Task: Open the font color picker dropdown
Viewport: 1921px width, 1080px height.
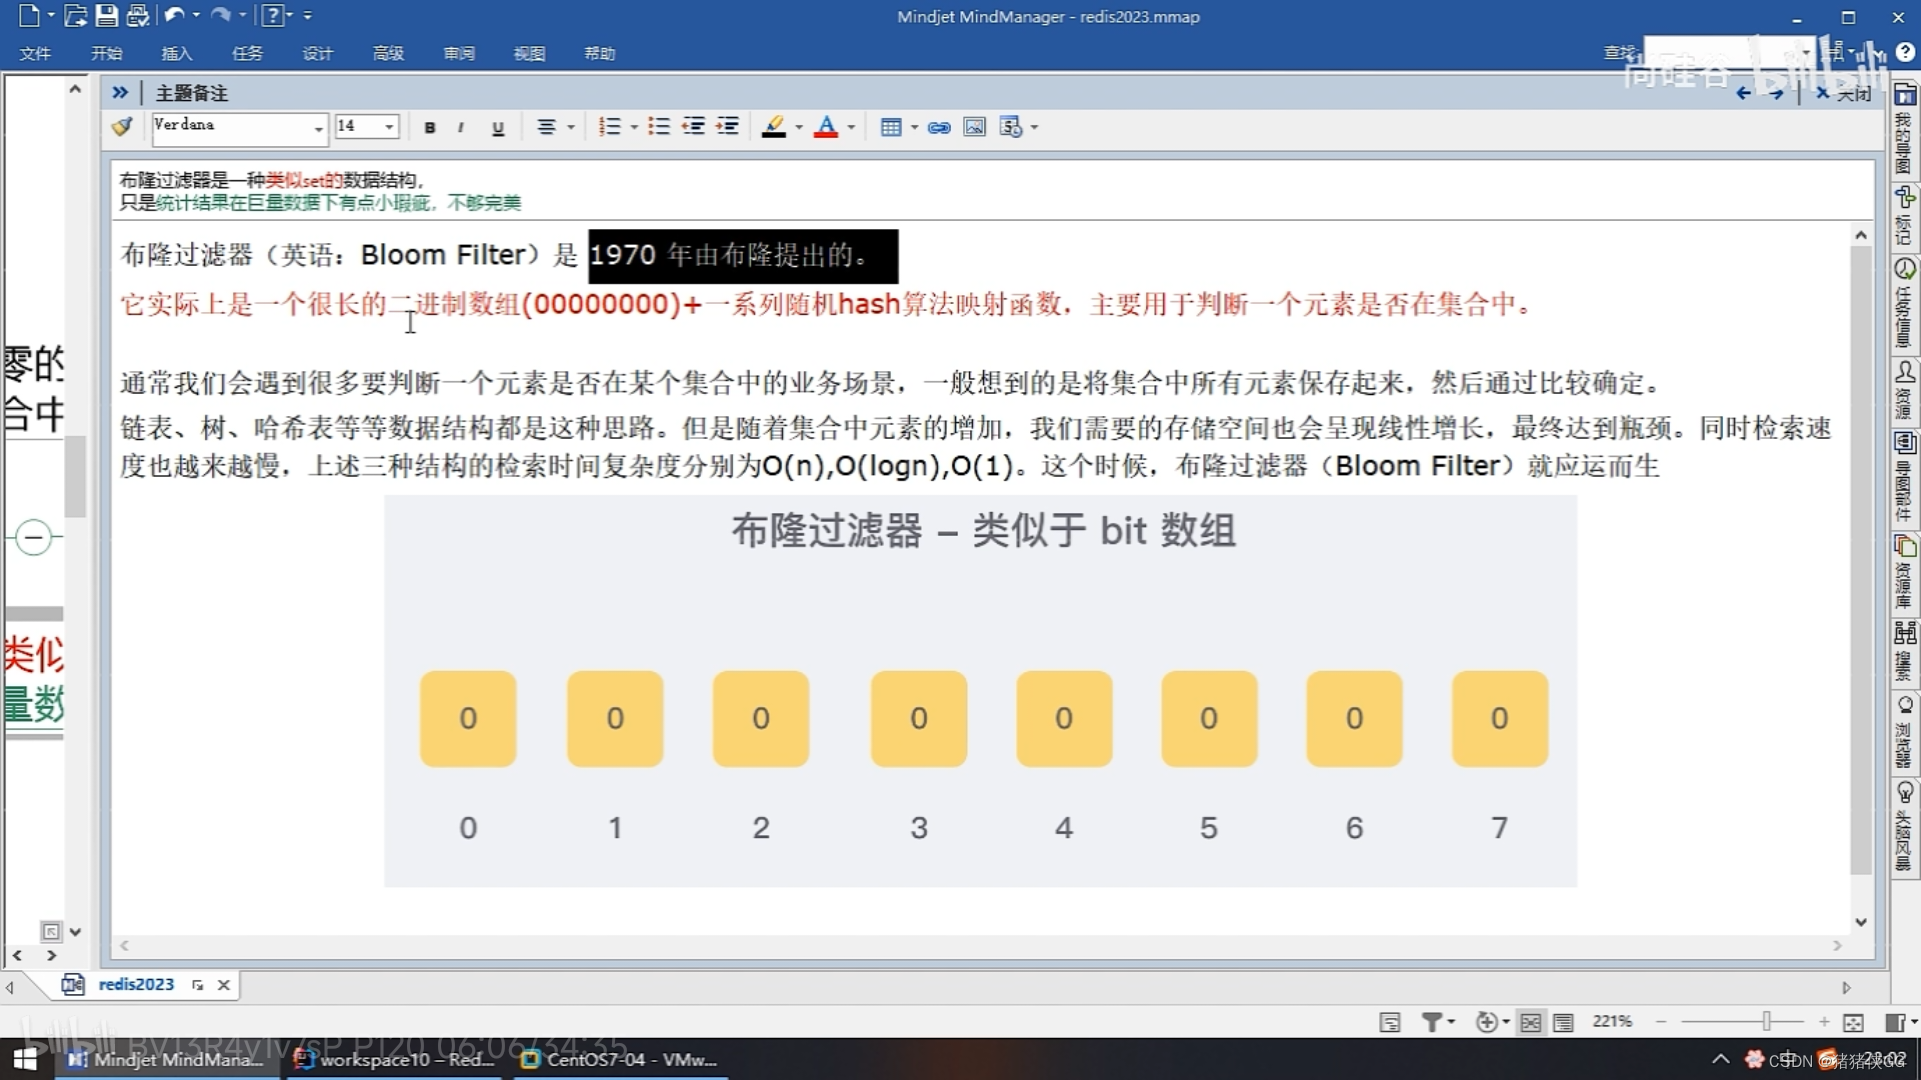Action: (851, 127)
